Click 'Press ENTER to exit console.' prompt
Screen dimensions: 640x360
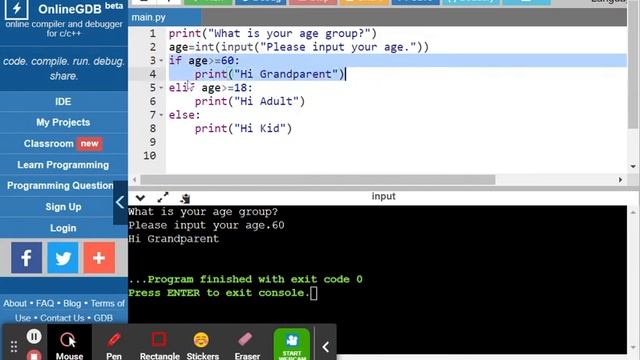click(219, 293)
